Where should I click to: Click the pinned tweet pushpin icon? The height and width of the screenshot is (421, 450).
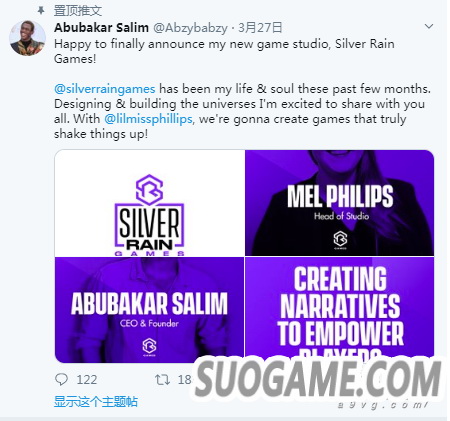pyautogui.click(x=41, y=11)
